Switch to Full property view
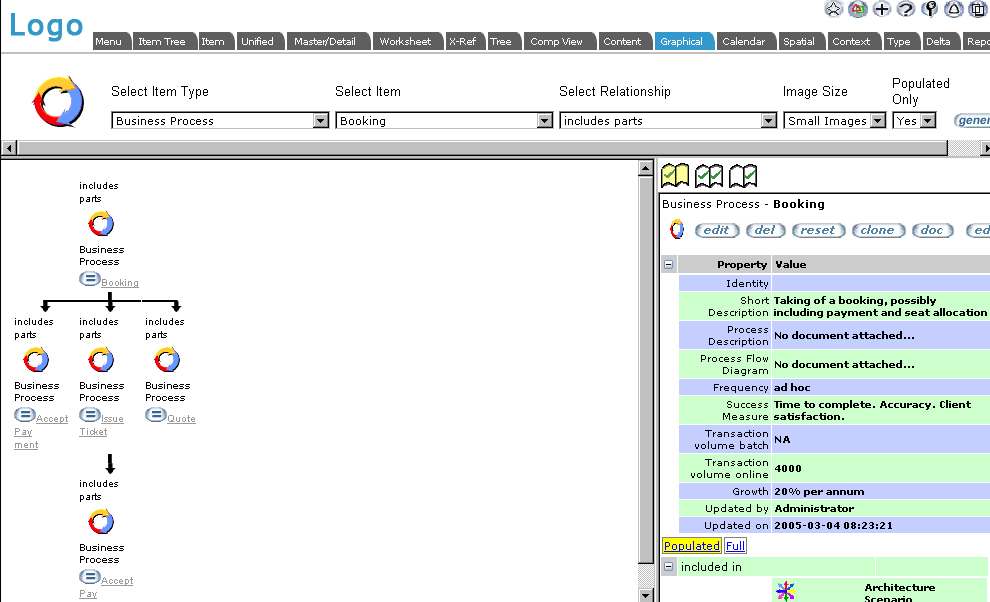Screen dimensions: 990x602 point(735,546)
